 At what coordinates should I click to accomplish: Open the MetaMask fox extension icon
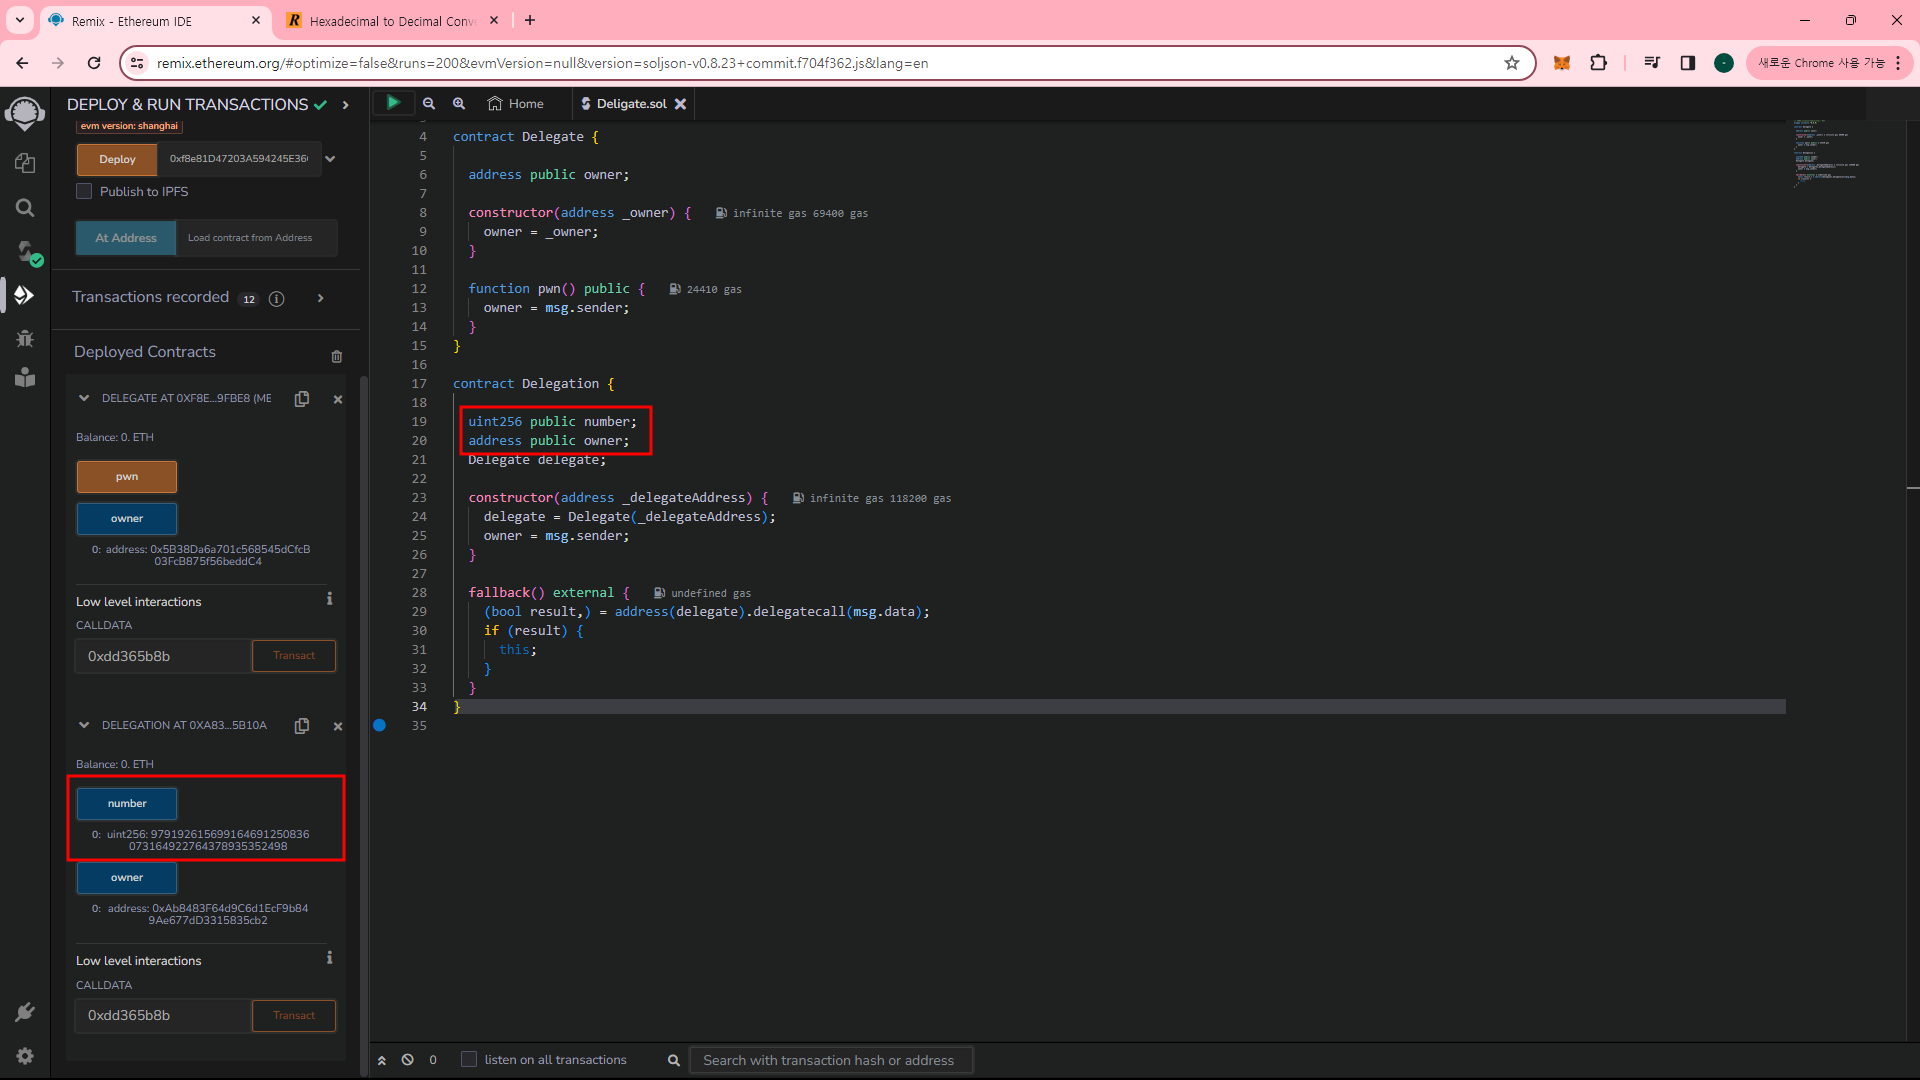click(x=1561, y=63)
